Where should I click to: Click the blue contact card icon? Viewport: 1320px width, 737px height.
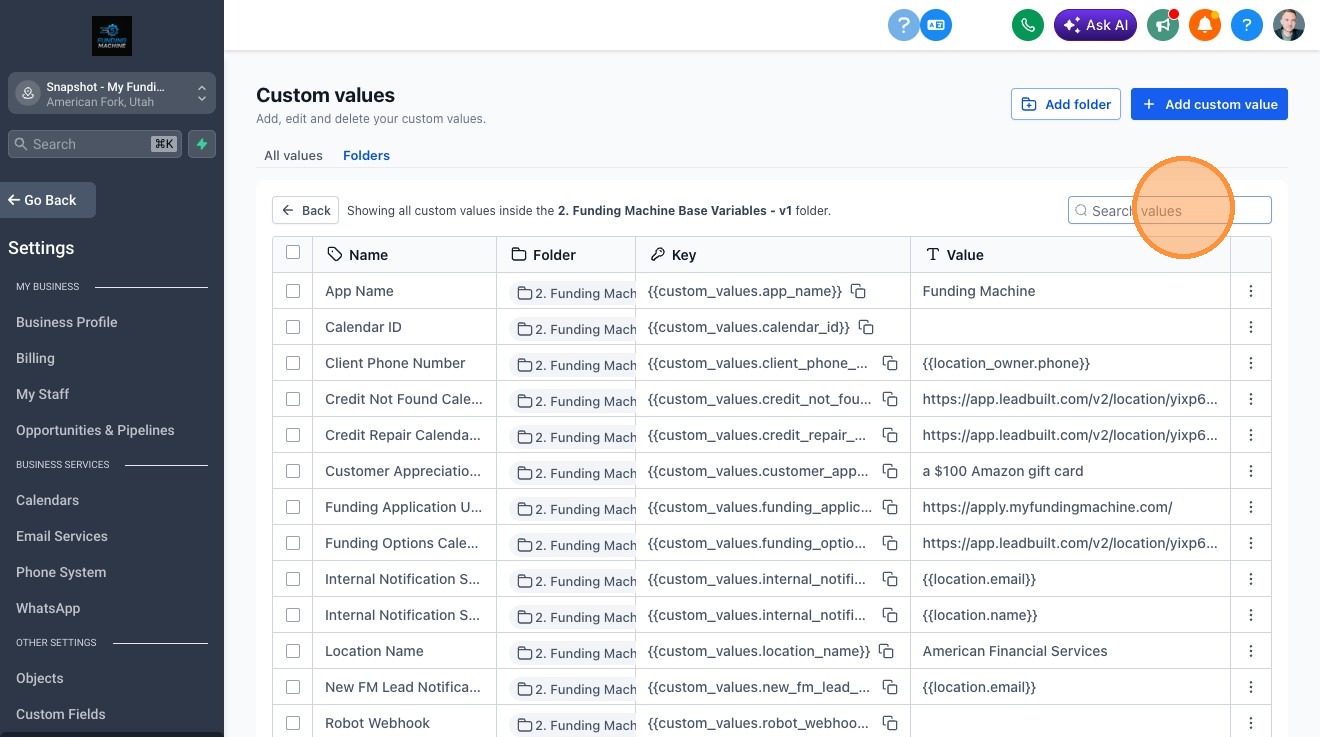pyautogui.click(x=936, y=25)
